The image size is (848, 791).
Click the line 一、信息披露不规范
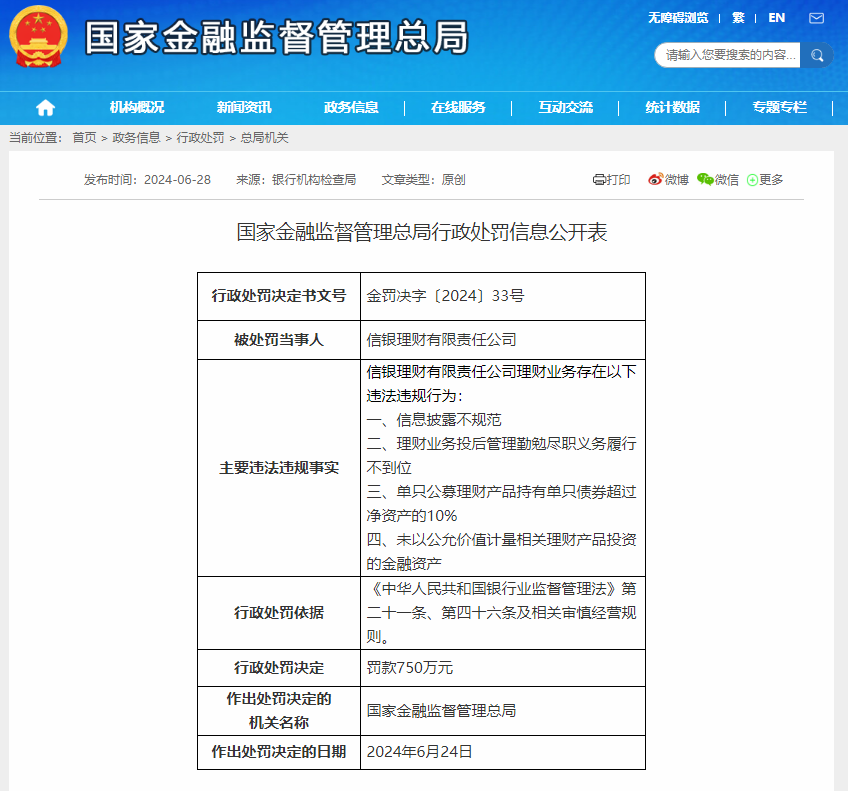(x=434, y=420)
